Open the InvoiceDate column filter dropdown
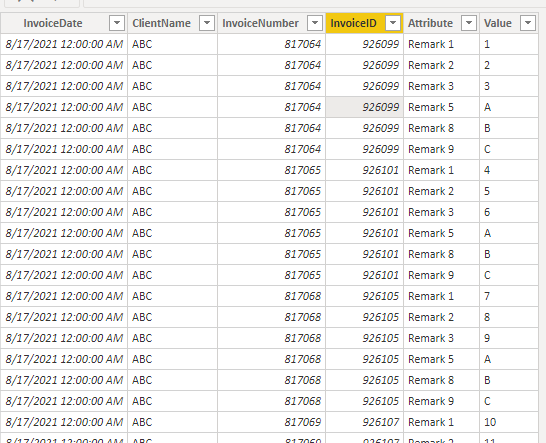This screenshot has width=546, height=443. (117, 23)
